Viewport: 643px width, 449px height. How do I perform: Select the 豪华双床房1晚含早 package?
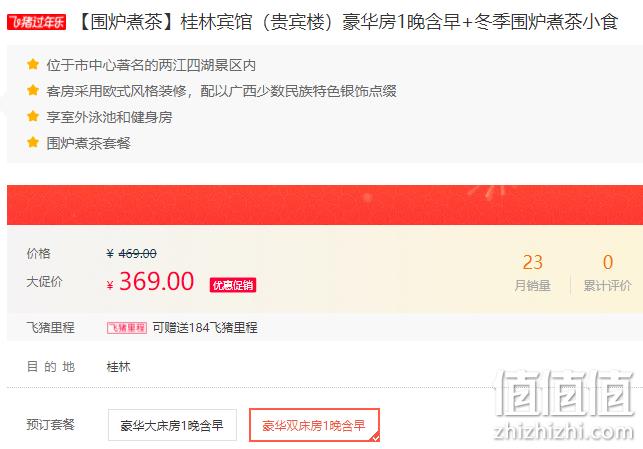[314, 425]
